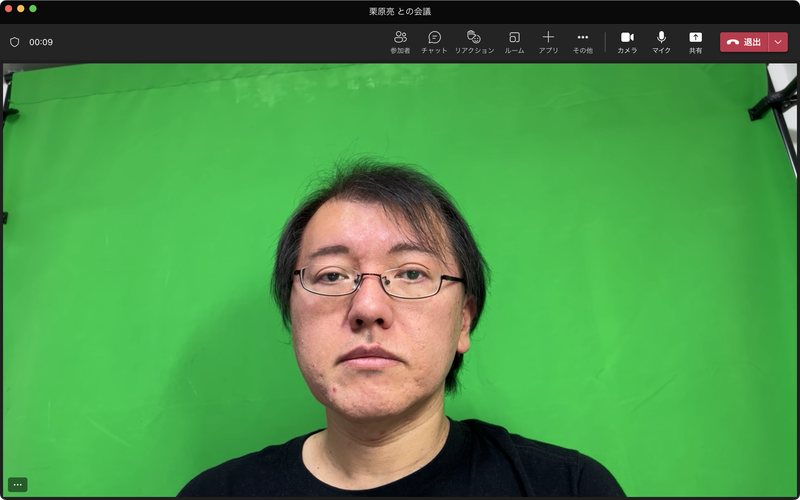Leave the meeting with 退出 button
This screenshot has width=800, height=500.
coord(744,42)
